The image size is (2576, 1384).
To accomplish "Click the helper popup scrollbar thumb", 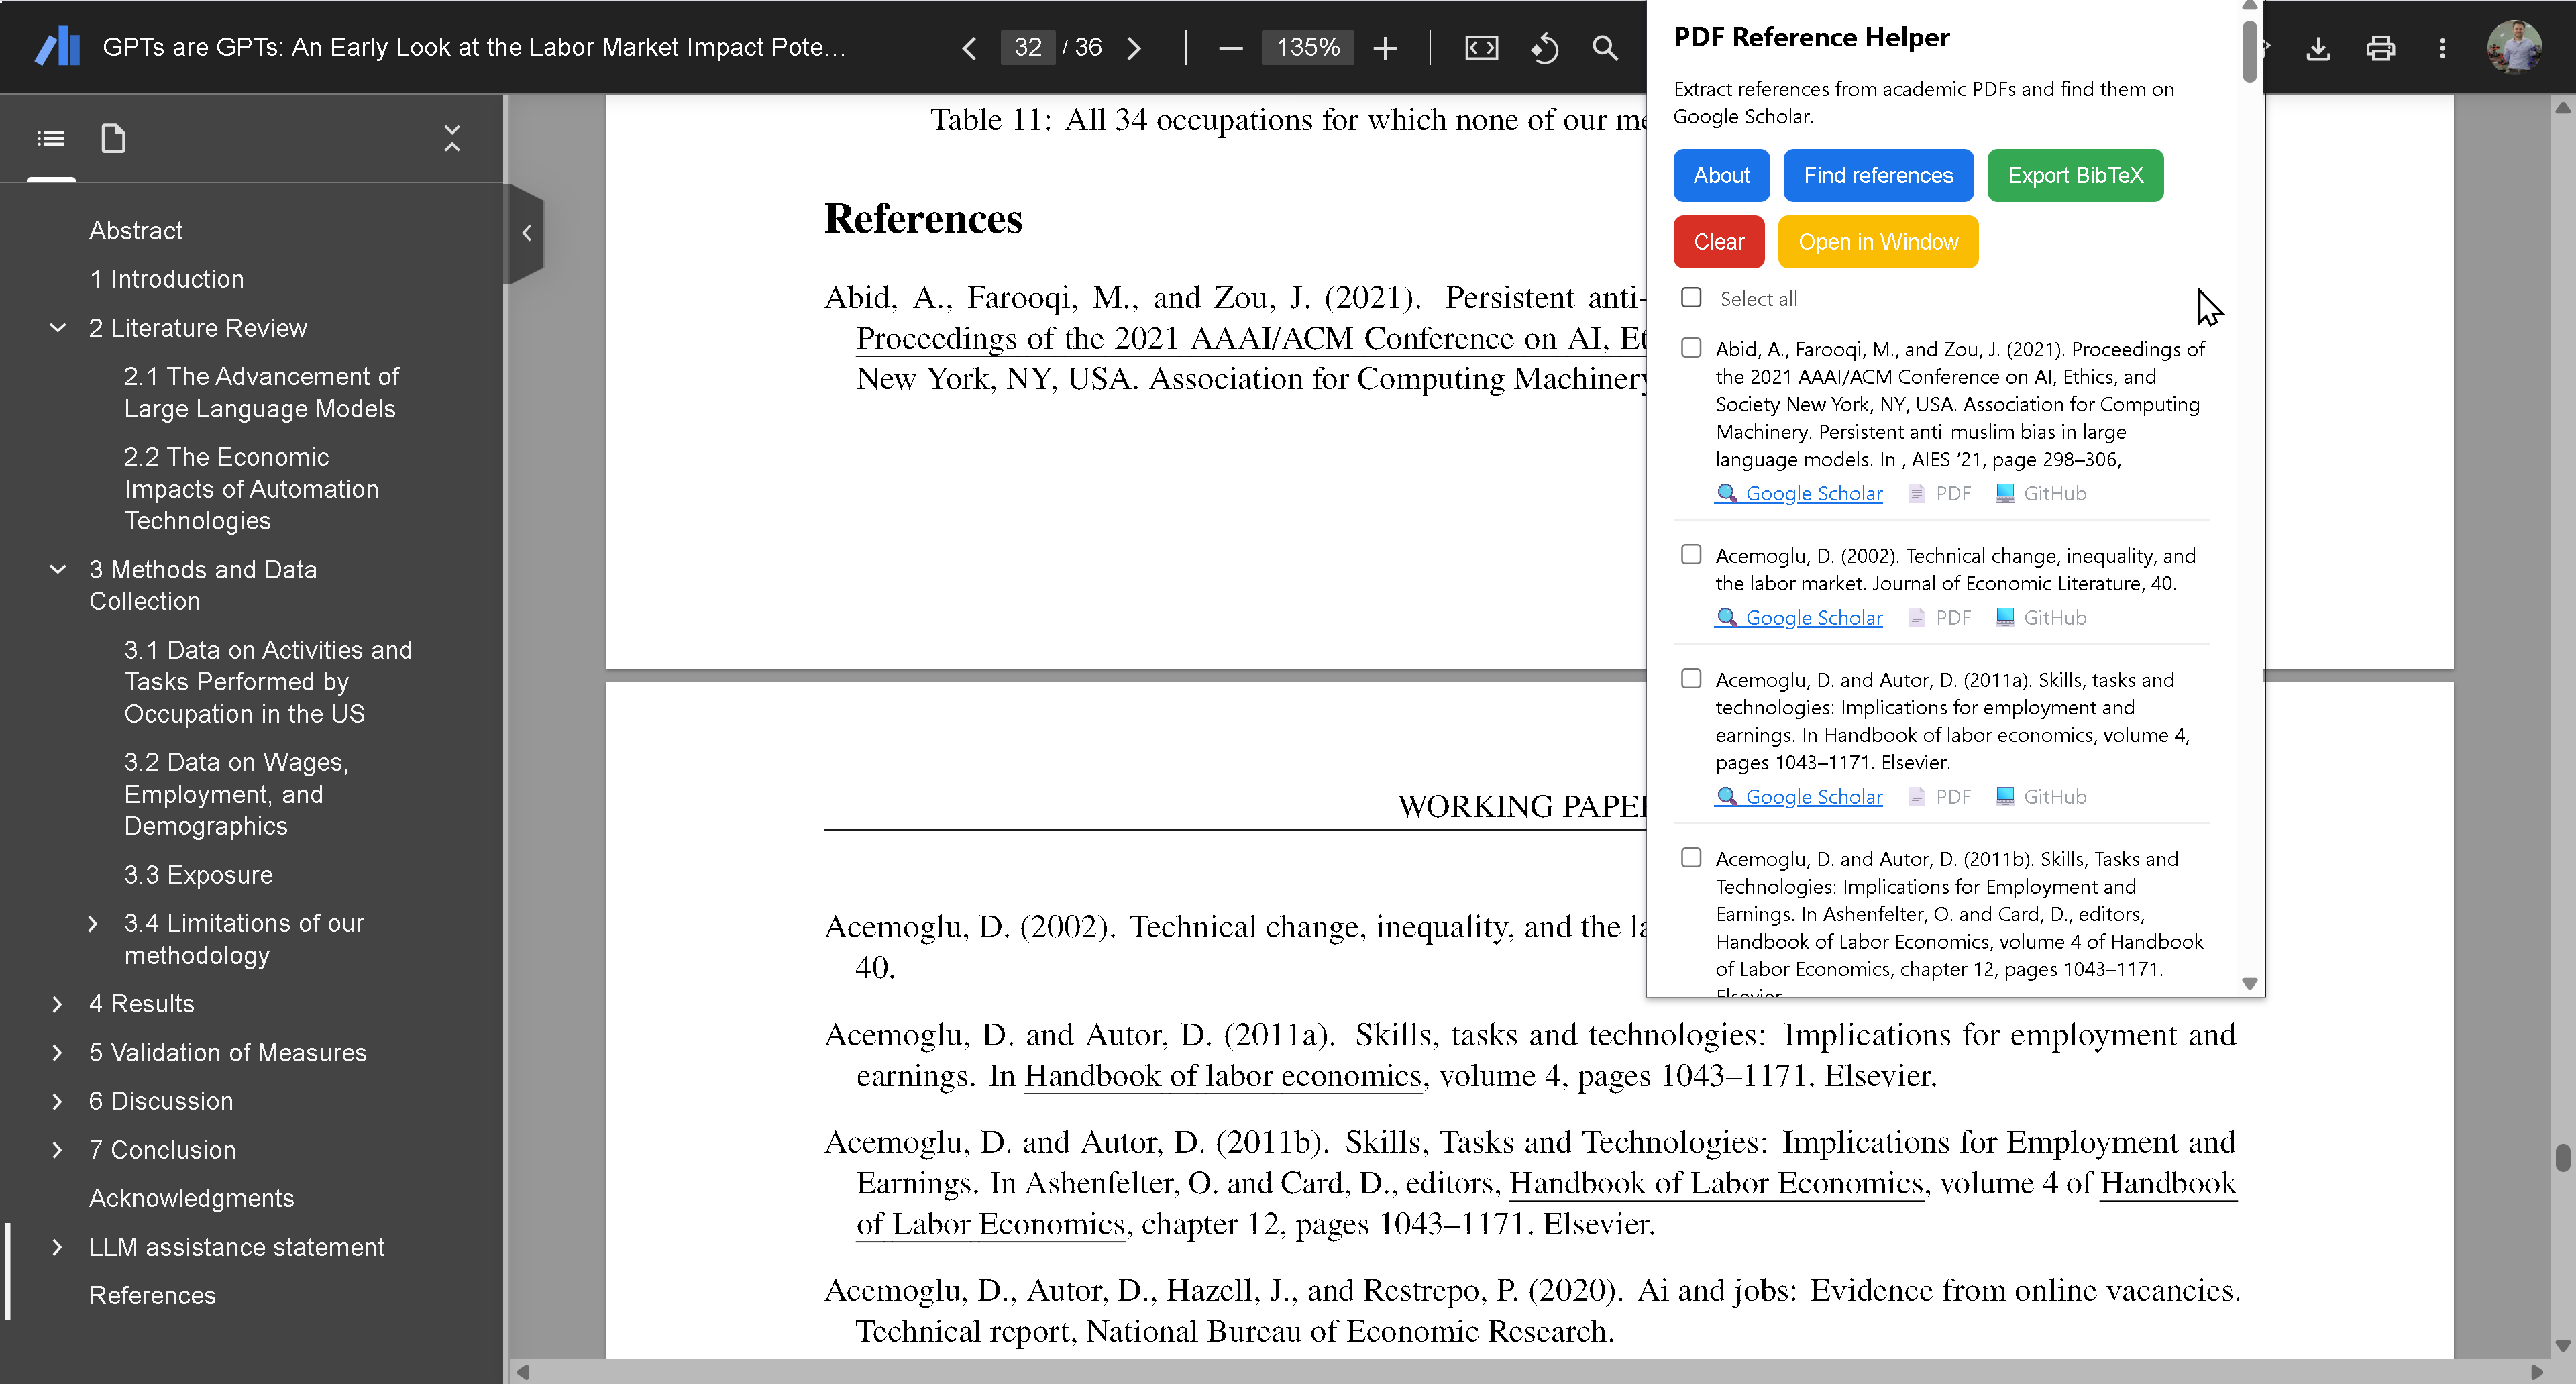I will point(2249,52).
